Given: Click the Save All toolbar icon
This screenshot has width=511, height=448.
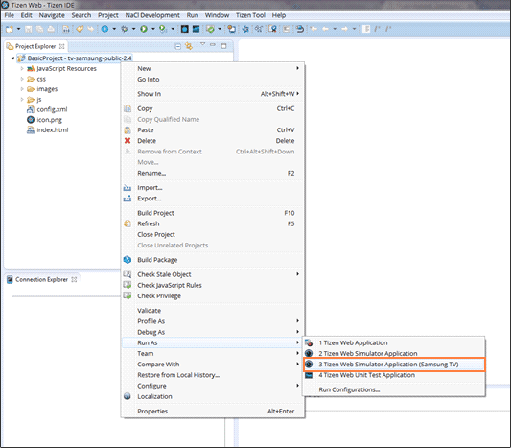Looking at the screenshot, I should [x=40, y=29].
